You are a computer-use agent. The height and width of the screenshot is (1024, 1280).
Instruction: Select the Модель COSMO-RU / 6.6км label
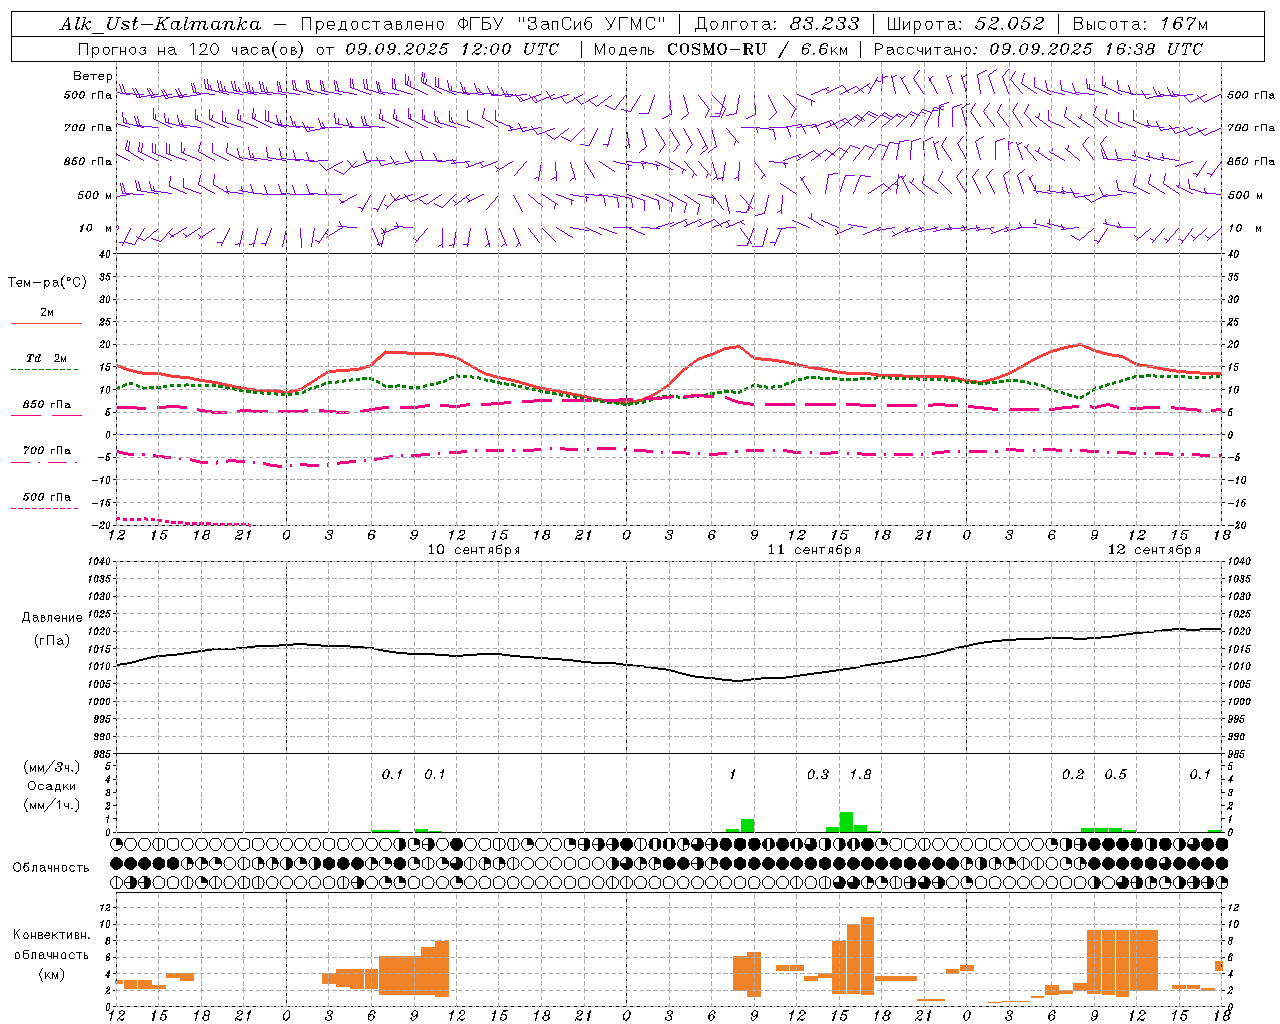pyautogui.click(x=720, y=49)
